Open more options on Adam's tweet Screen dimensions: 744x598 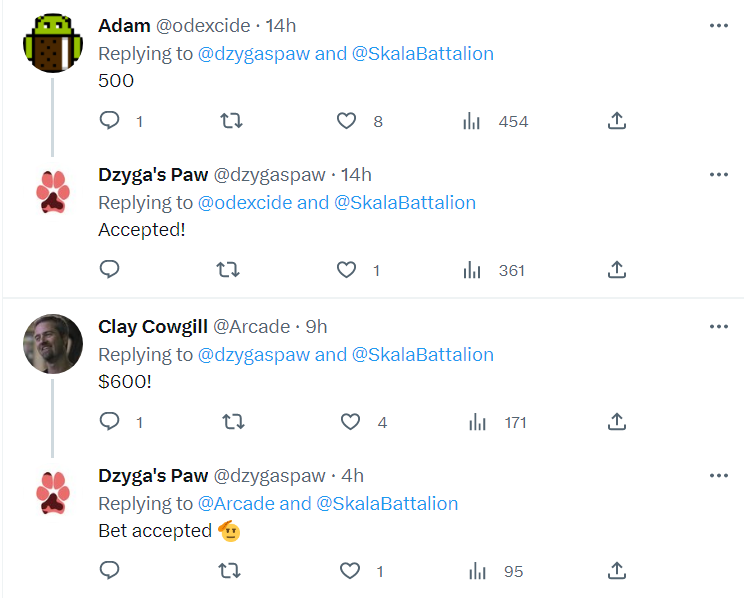(719, 26)
